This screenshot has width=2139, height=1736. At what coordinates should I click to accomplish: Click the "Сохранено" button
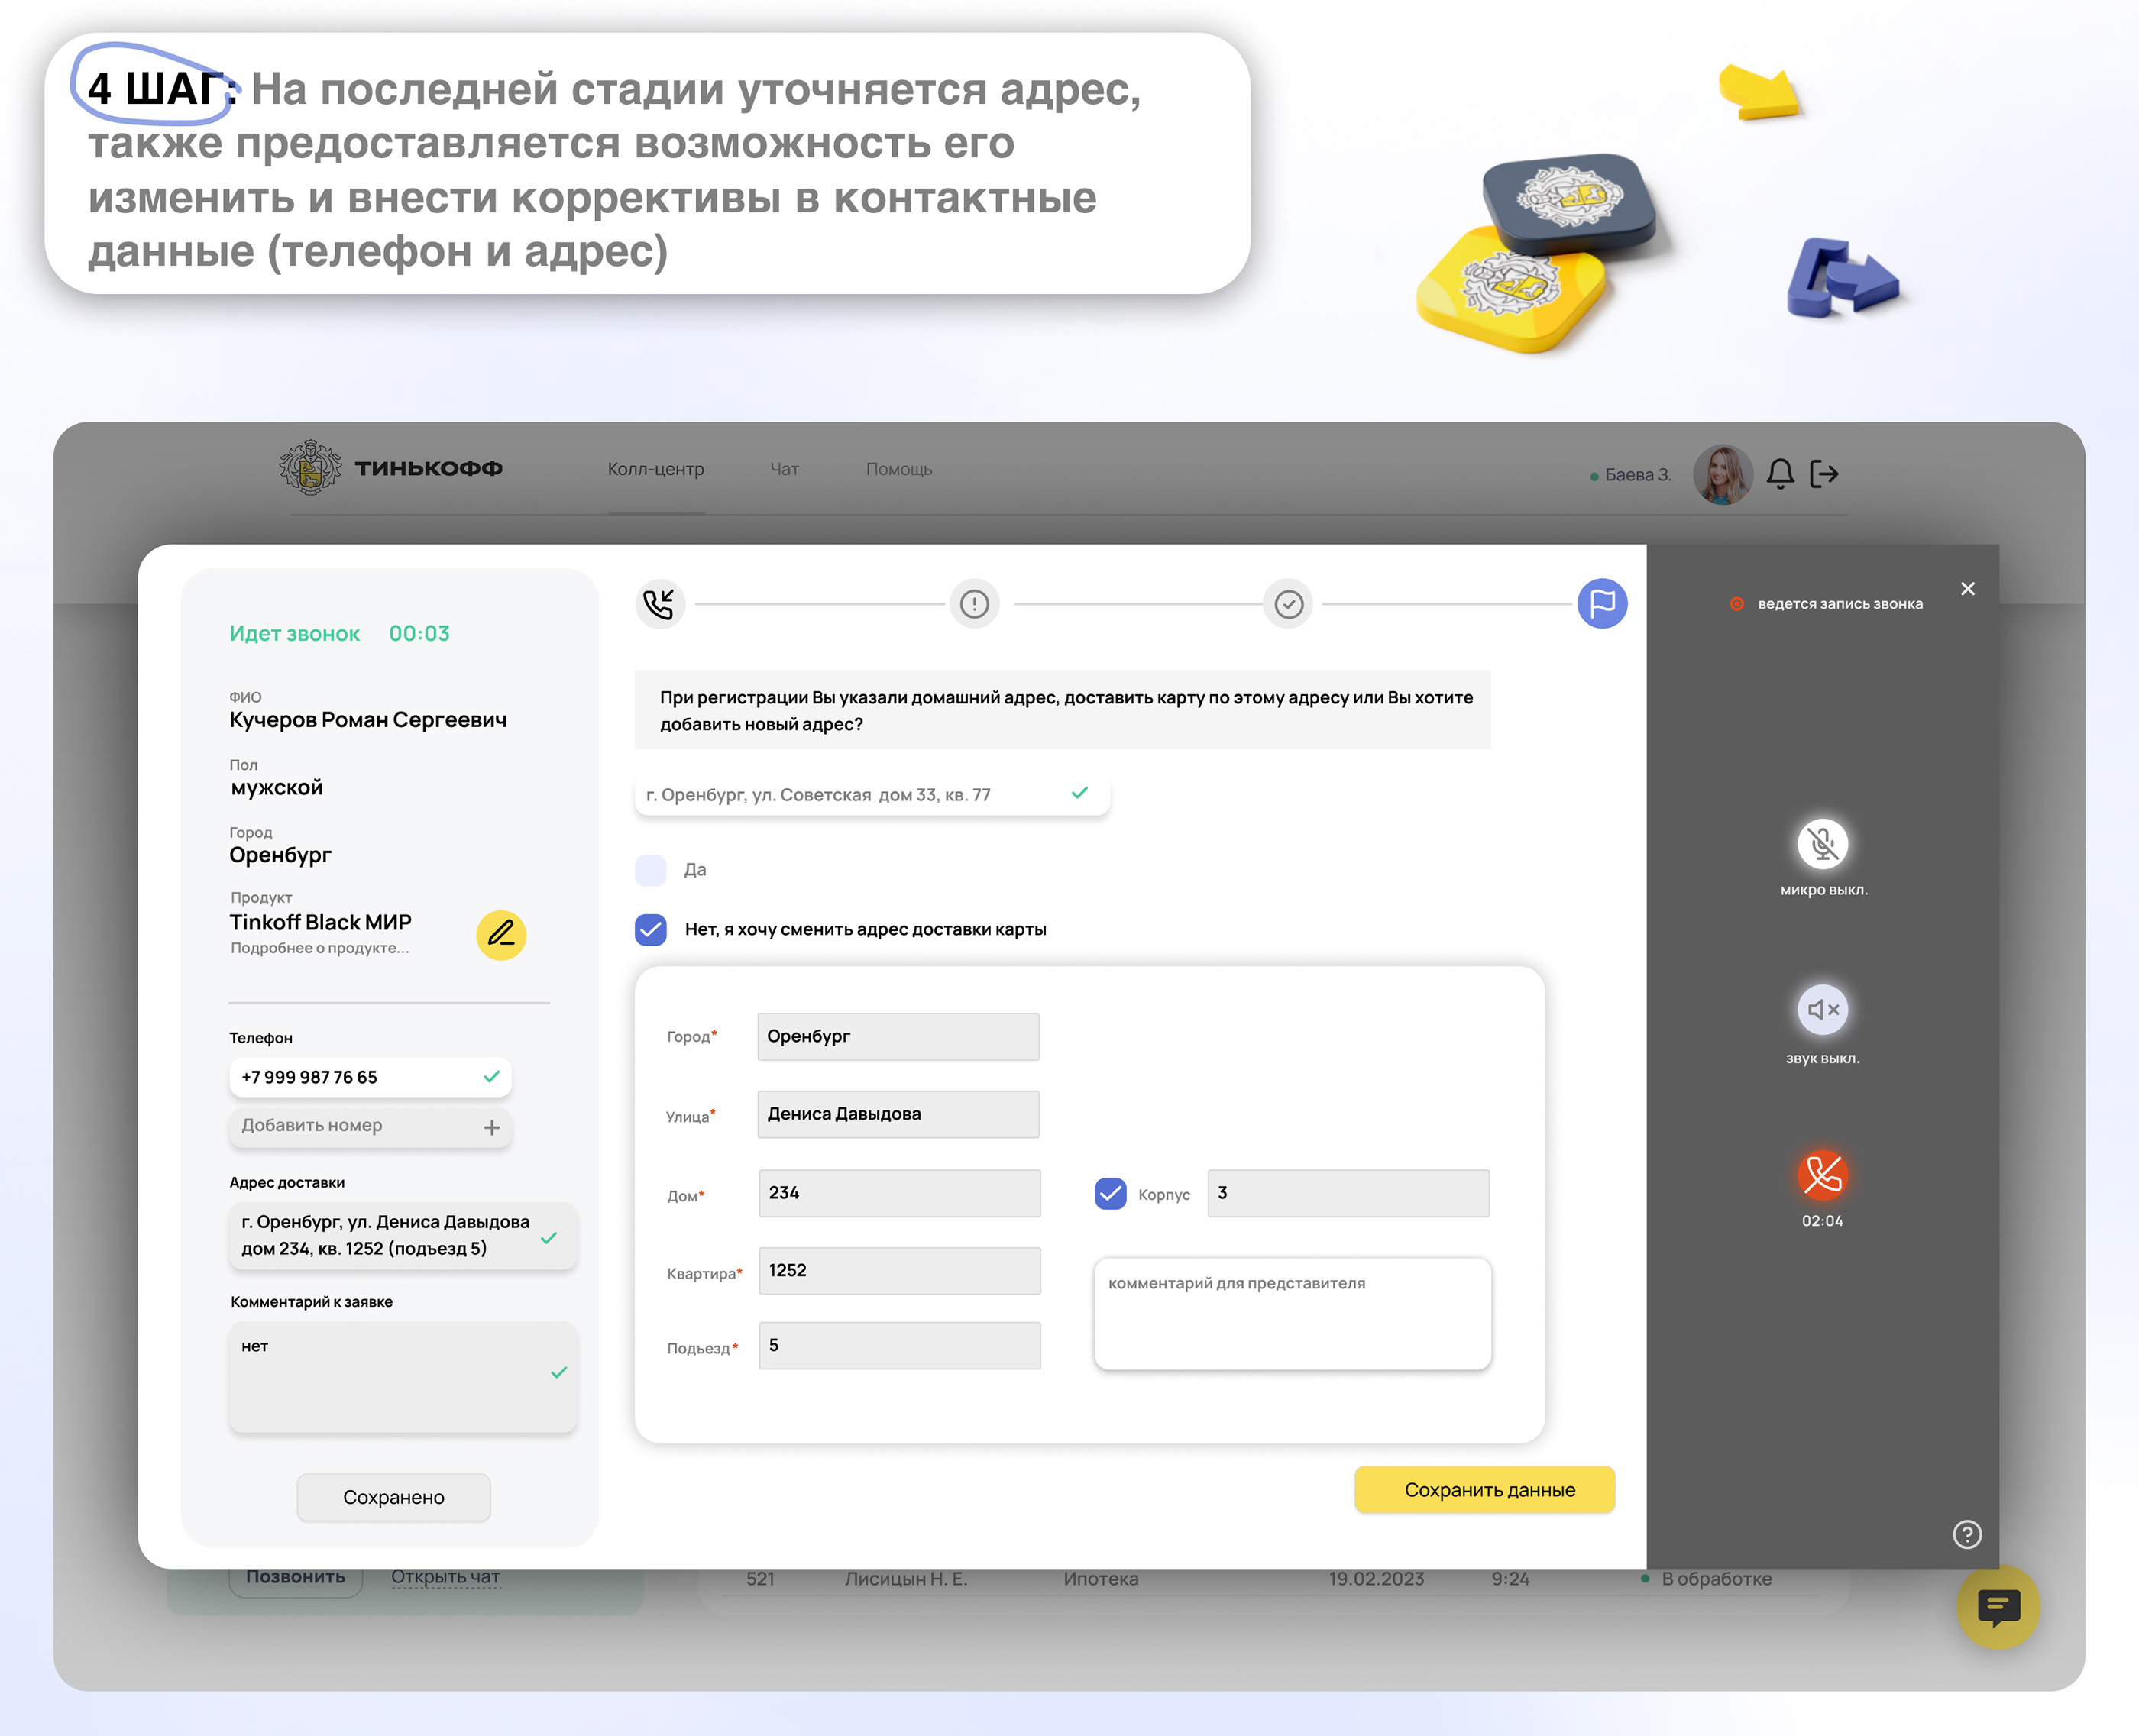(x=393, y=1497)
